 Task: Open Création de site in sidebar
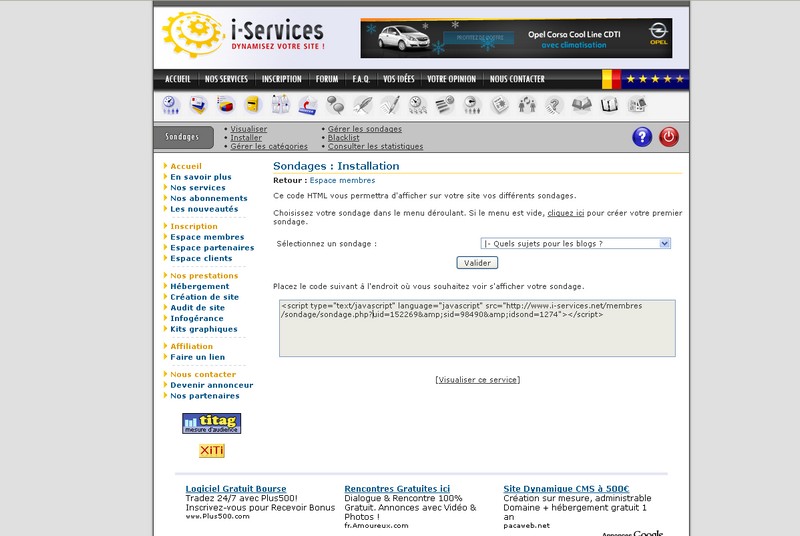205,297
